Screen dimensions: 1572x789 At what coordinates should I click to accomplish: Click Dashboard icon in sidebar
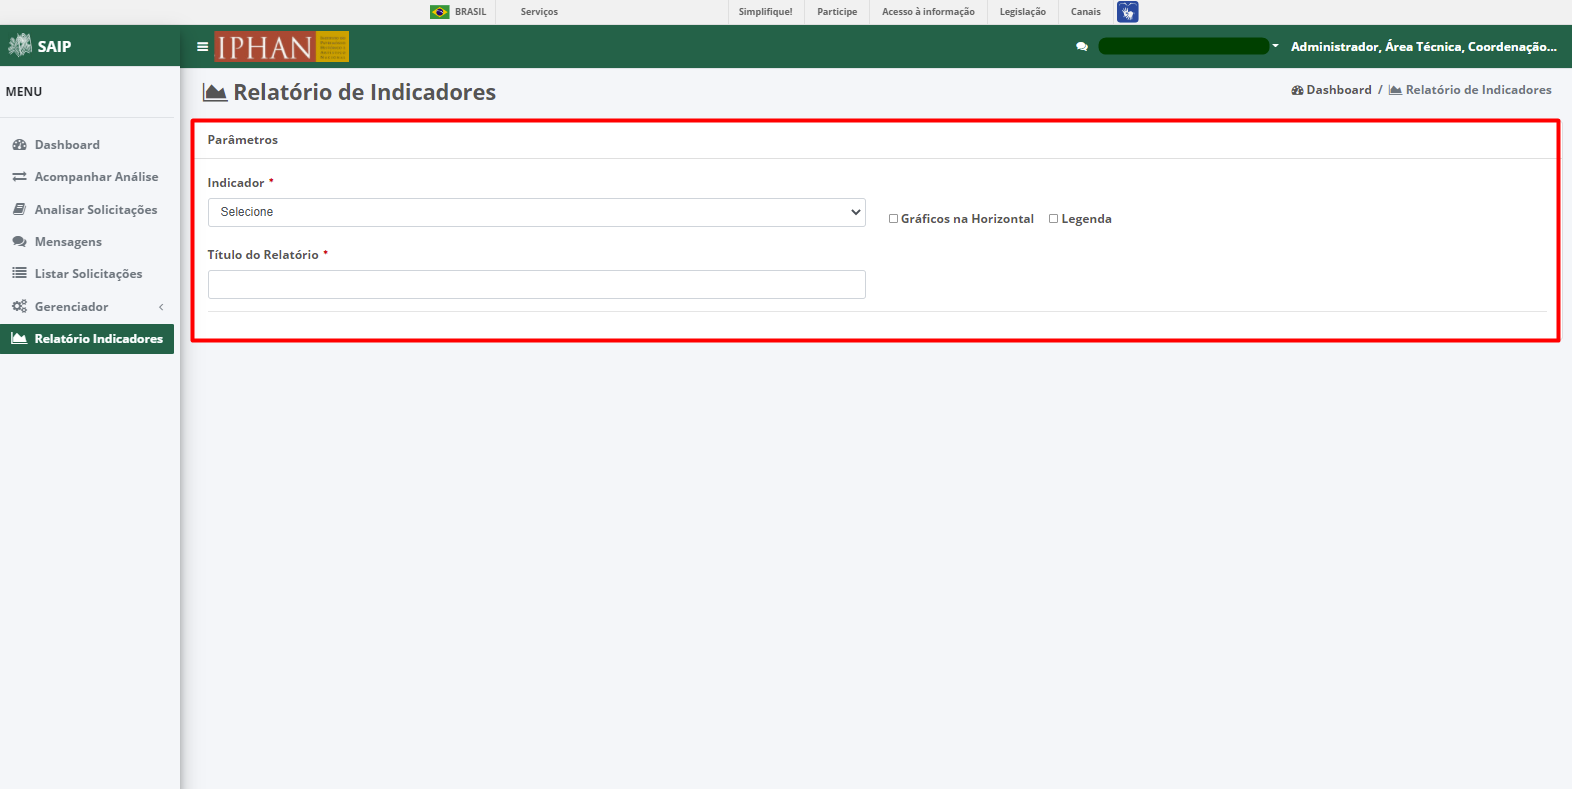coord(19,145)
